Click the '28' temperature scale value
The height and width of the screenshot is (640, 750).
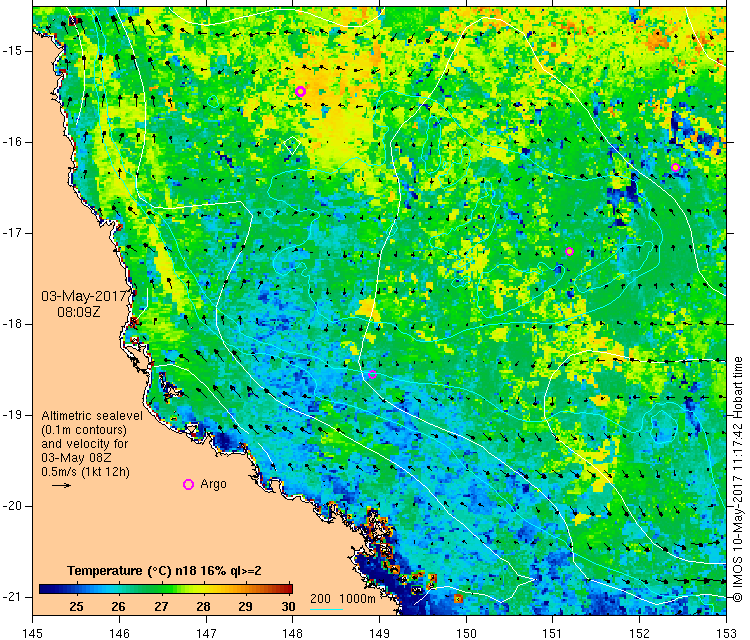point(203,607)
